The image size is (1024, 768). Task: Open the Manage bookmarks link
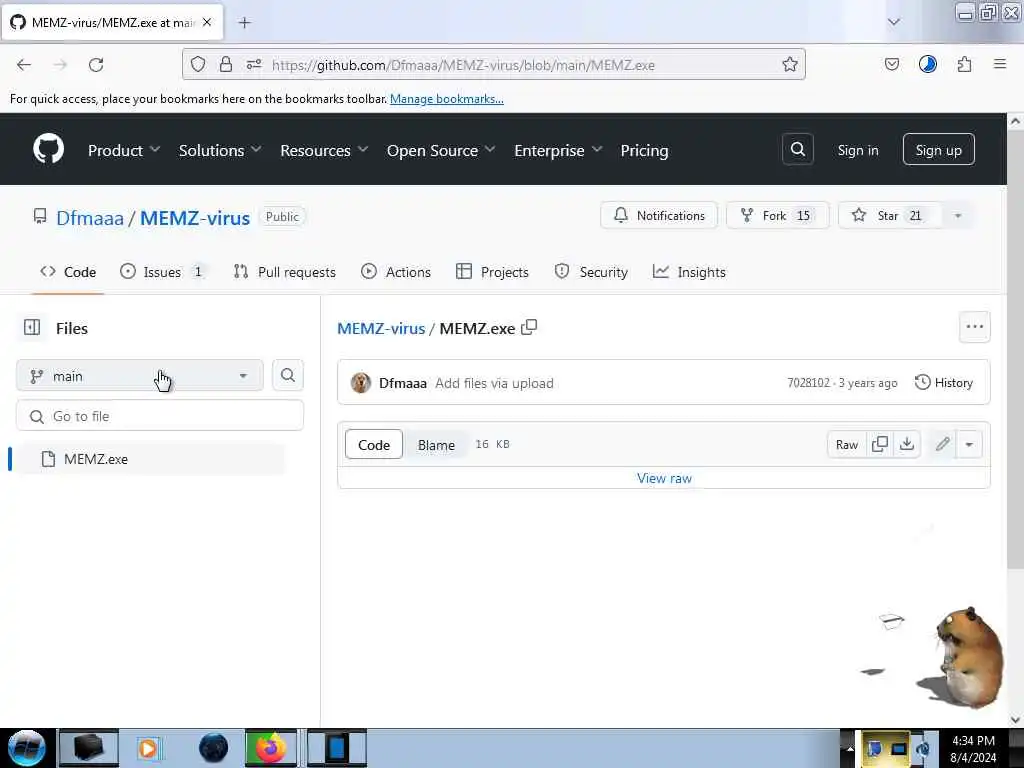tap(447, 99)
